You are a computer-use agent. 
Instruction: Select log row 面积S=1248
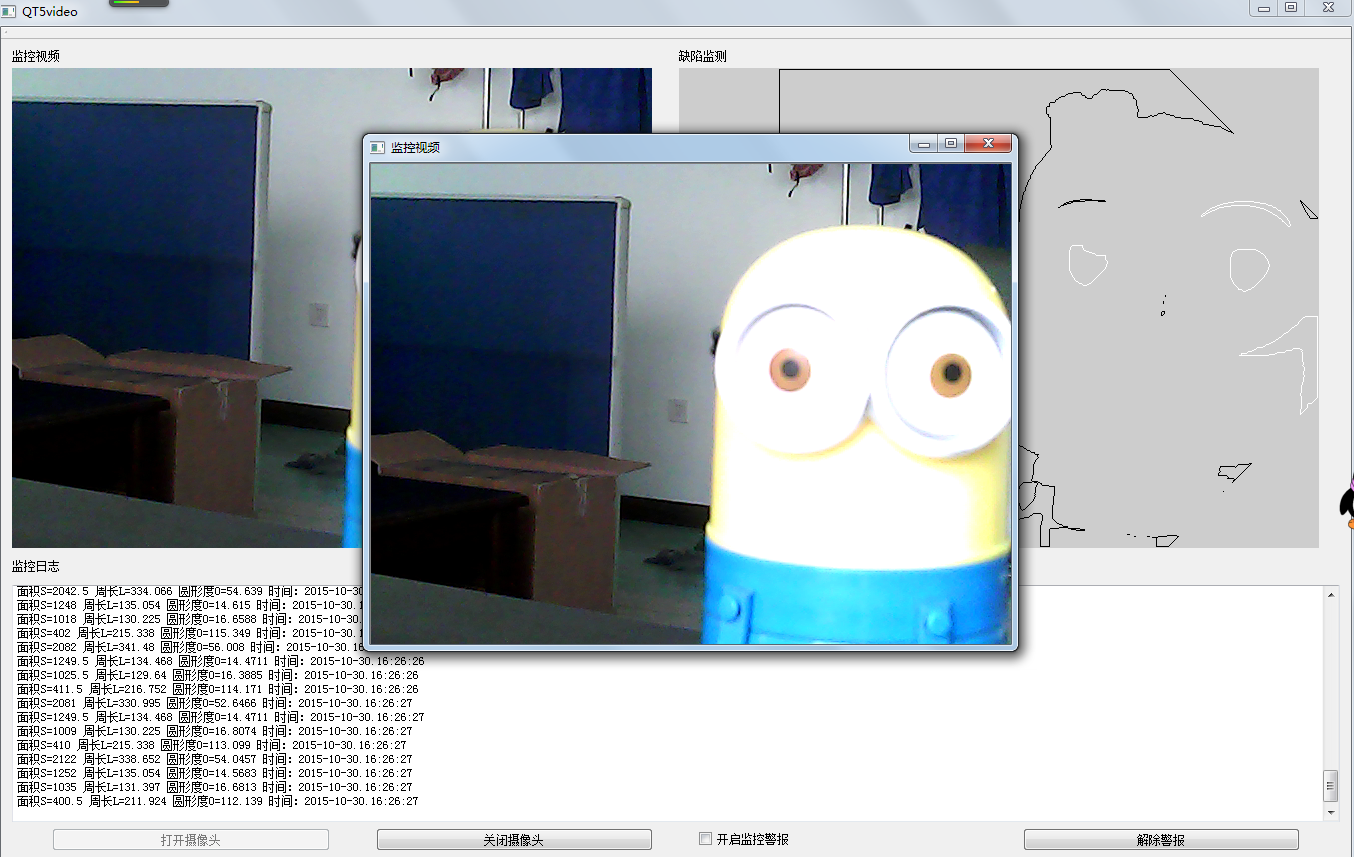[x=190, y=605]
